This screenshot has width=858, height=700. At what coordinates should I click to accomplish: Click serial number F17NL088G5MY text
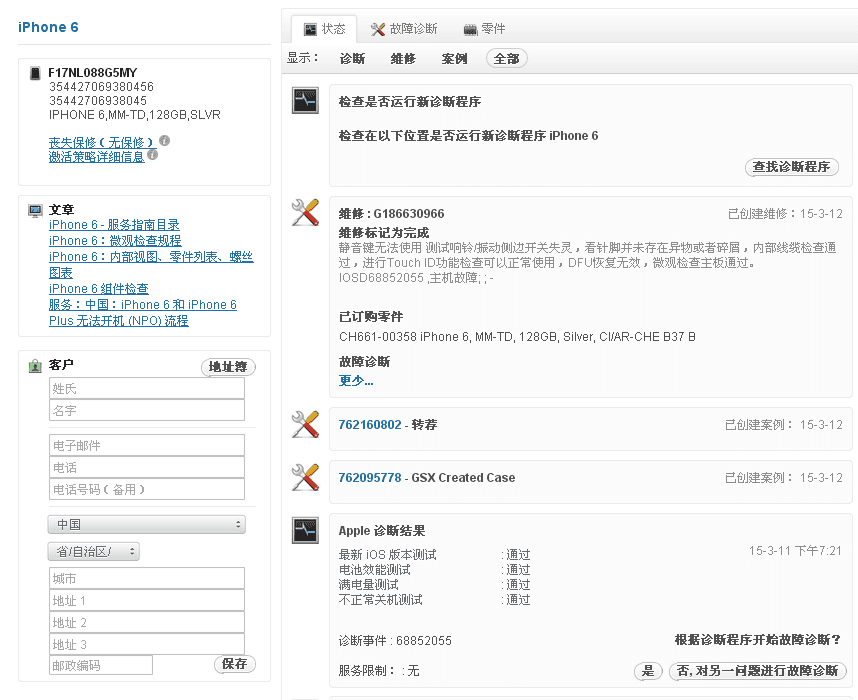(92, 73)
